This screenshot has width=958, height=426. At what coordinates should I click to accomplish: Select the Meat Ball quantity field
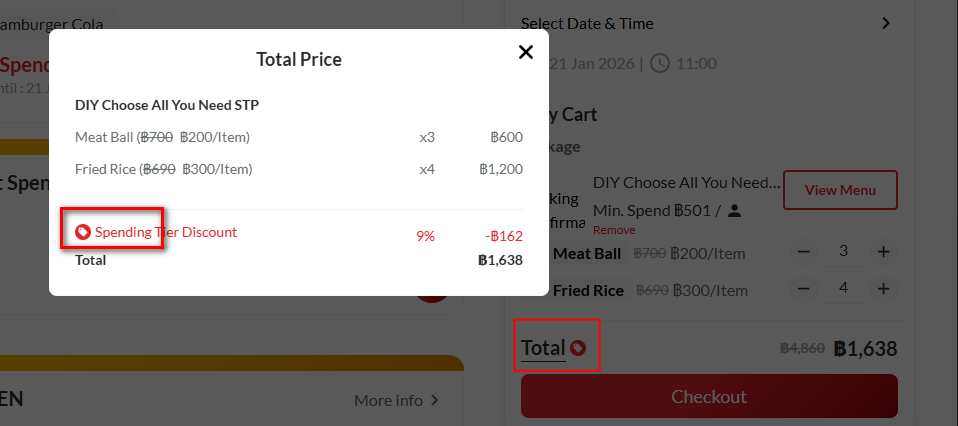[844, 252]
